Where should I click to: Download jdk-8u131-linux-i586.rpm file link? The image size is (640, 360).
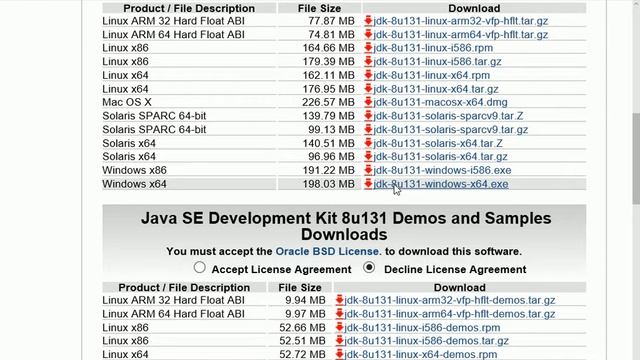[433, 48]
